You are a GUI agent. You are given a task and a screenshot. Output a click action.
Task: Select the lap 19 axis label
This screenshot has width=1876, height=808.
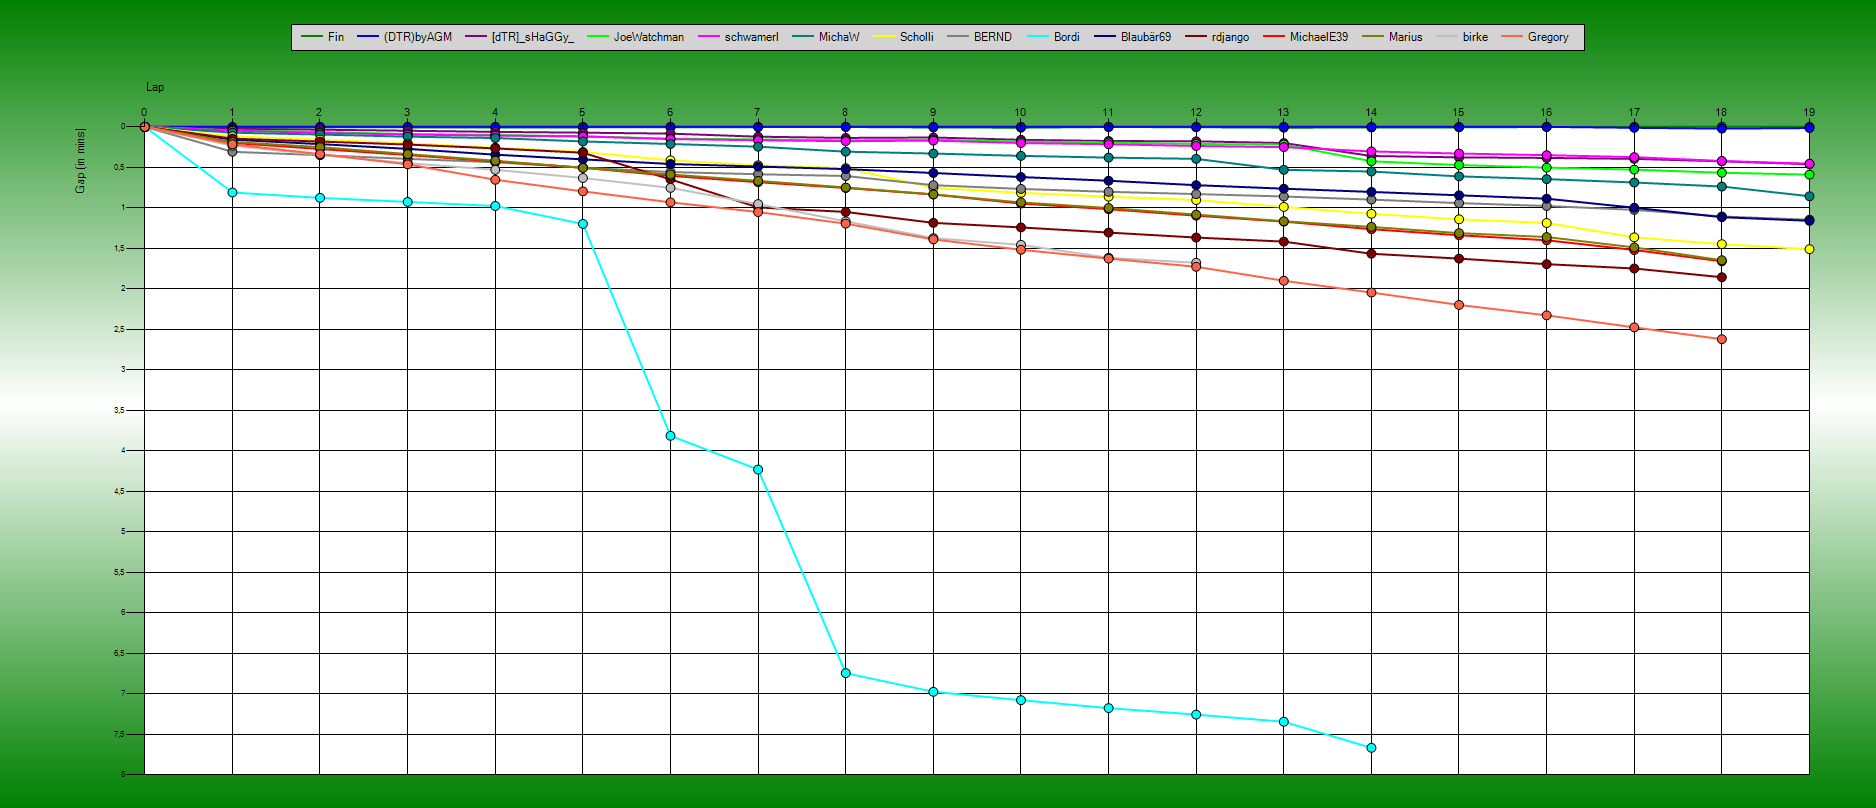[x=1809, y=113]
